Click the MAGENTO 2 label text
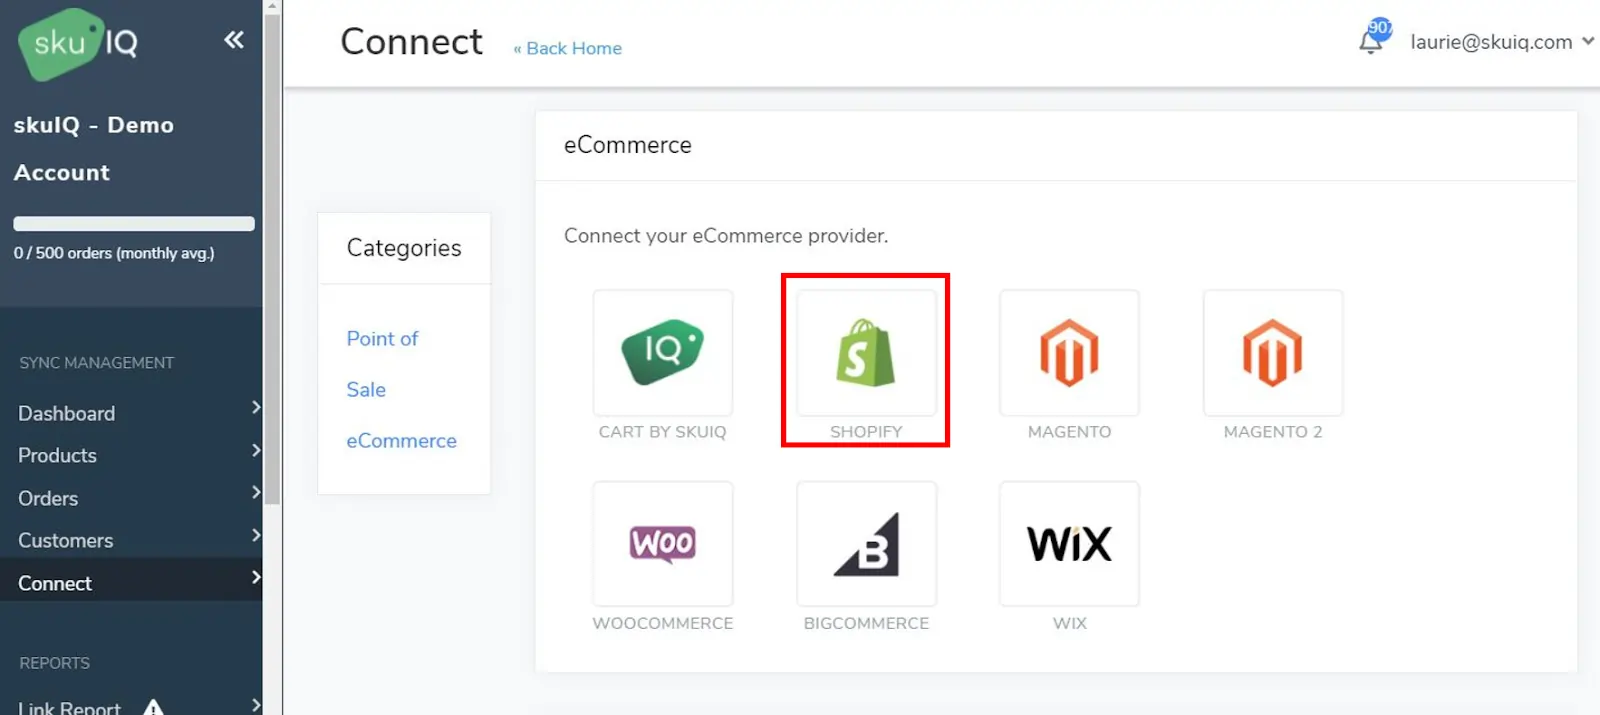 pos(1273,432)
